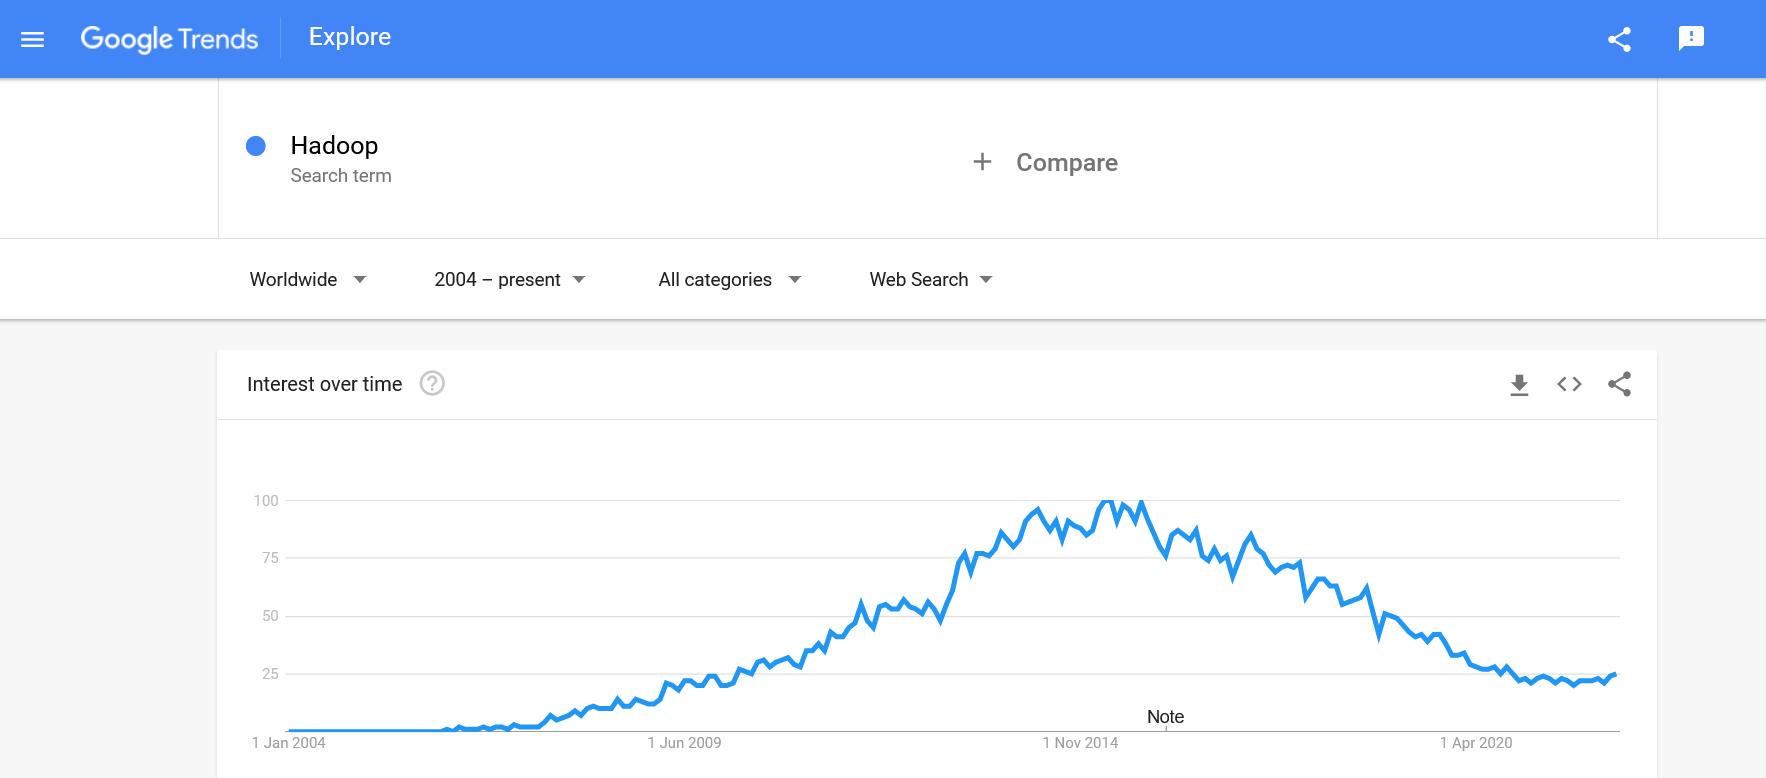Viewport: 1766px width, 778px height.
Task: Click the share icon in the header
Action: coord(1620,38)
